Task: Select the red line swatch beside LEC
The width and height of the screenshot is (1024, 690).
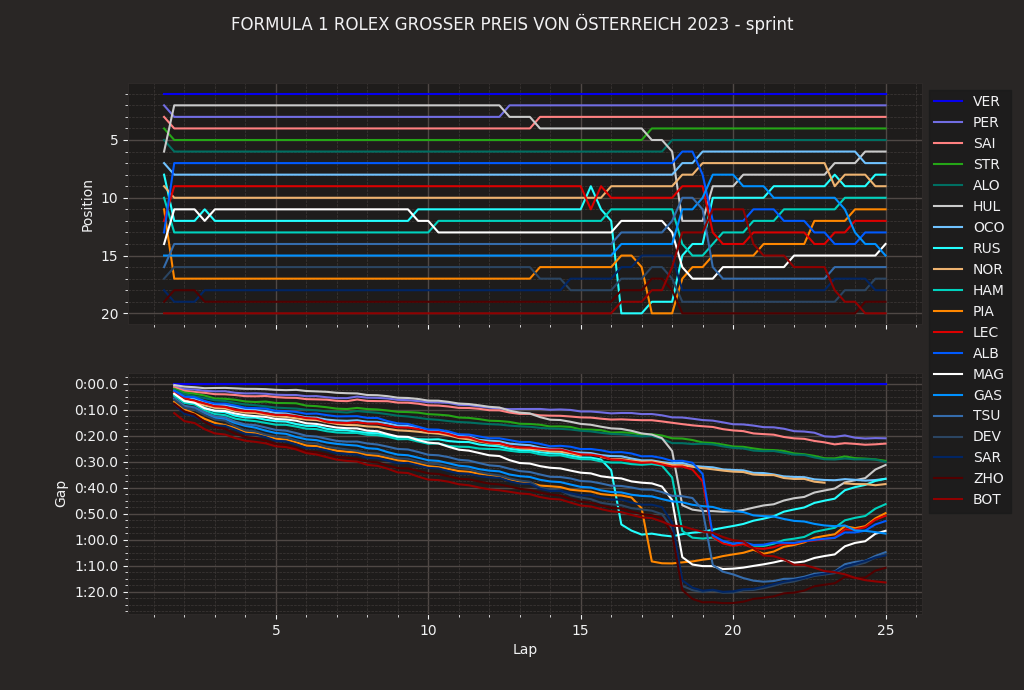Action: tap(948, 332)
